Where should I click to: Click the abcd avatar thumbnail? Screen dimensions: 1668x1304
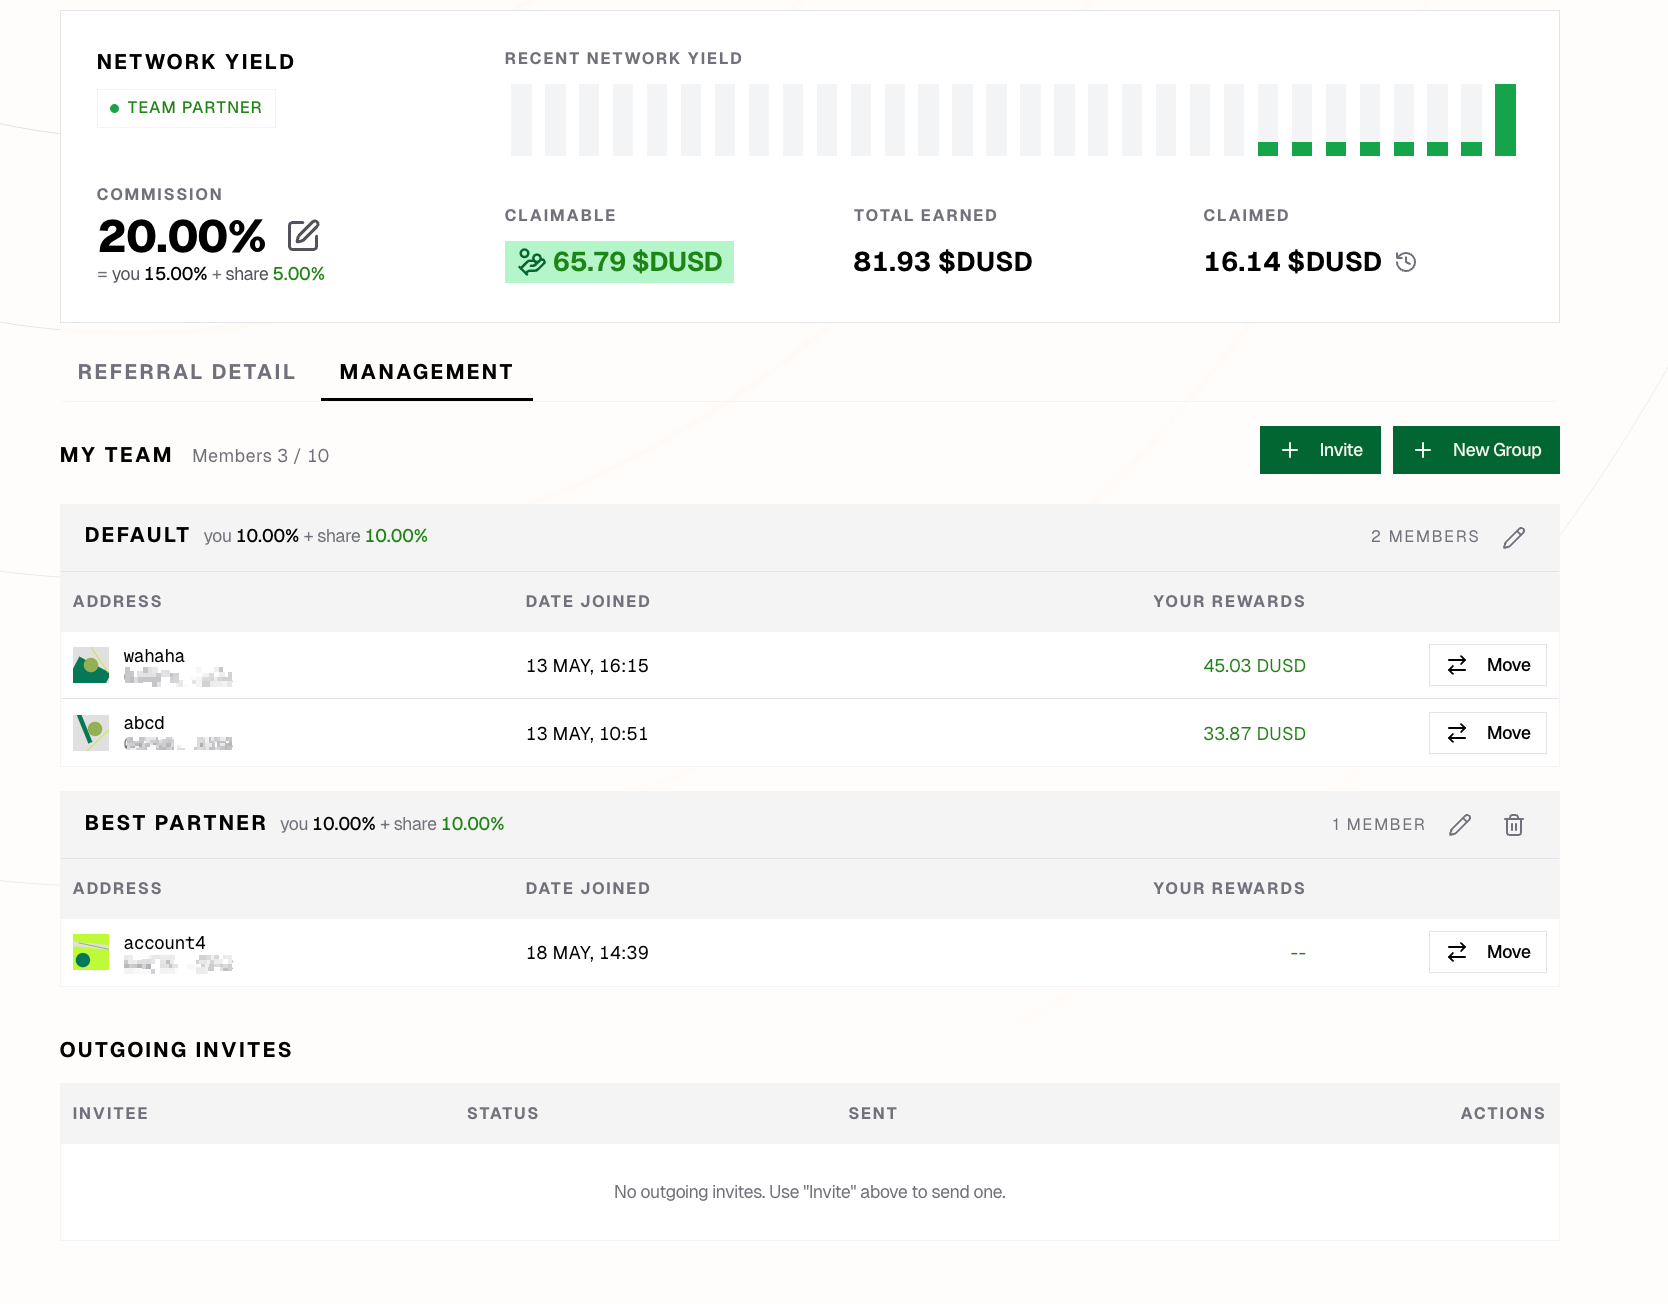[x=91, y=733]
